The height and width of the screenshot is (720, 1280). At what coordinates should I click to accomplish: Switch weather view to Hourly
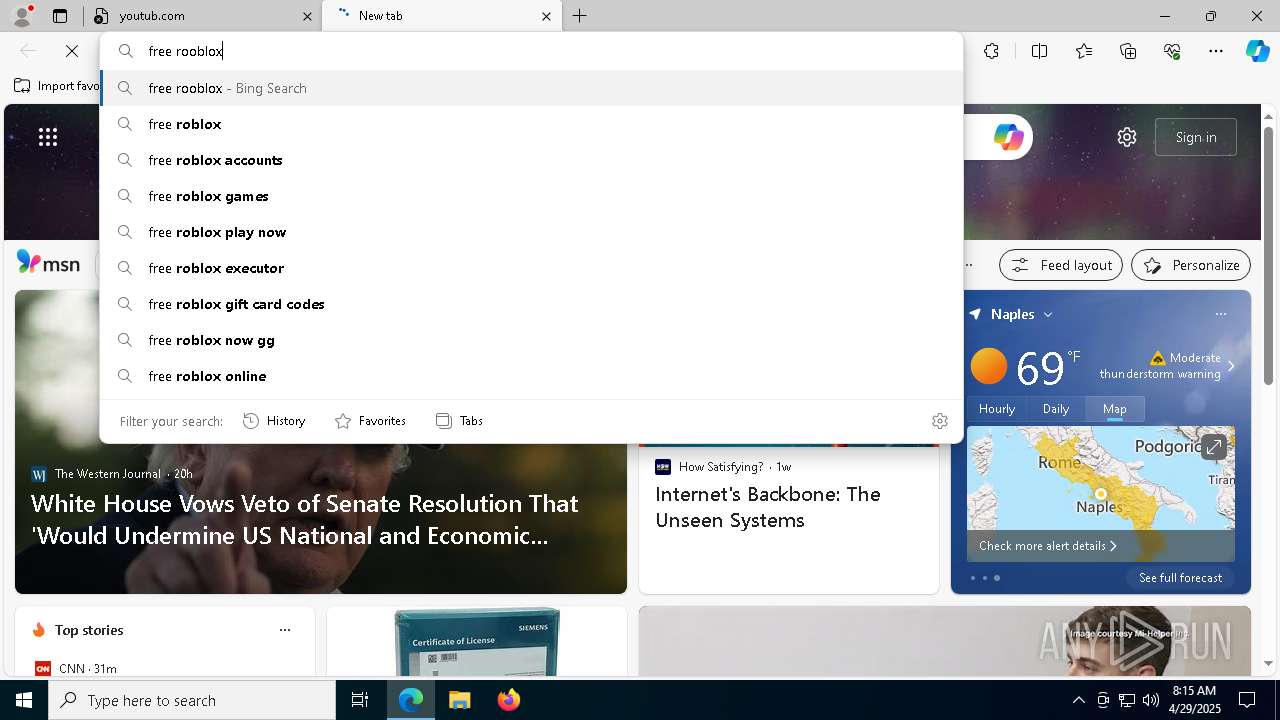click(x=997, y=408)
